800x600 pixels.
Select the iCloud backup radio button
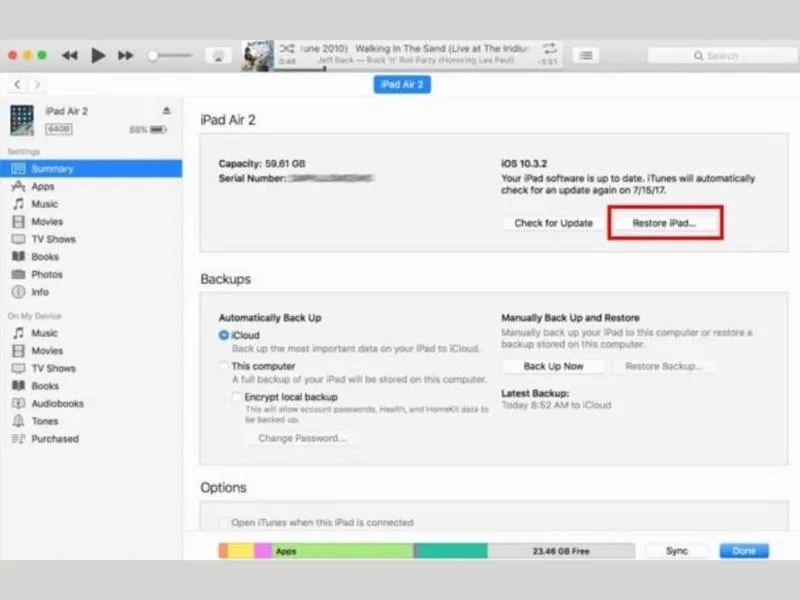pyautogui.click(x=223, y=335)
